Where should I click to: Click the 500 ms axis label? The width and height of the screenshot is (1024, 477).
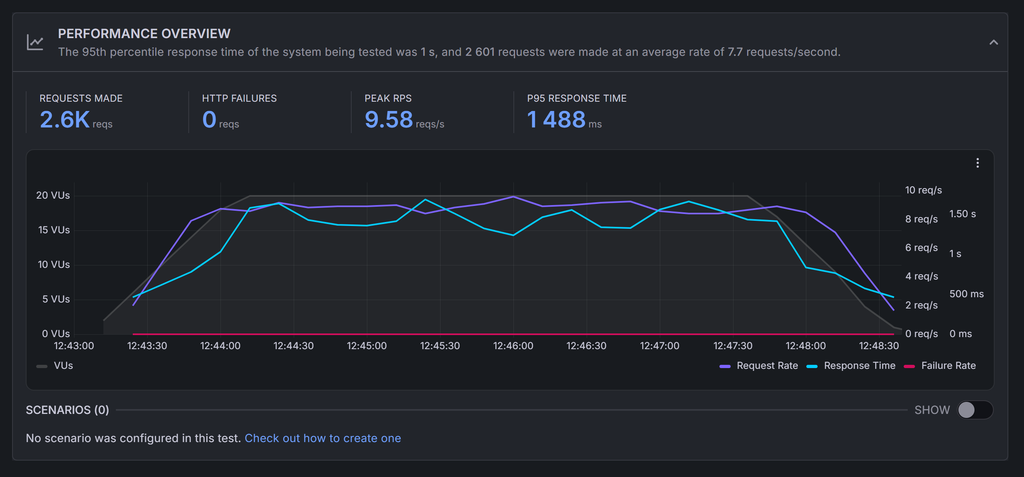coord(967,294)
